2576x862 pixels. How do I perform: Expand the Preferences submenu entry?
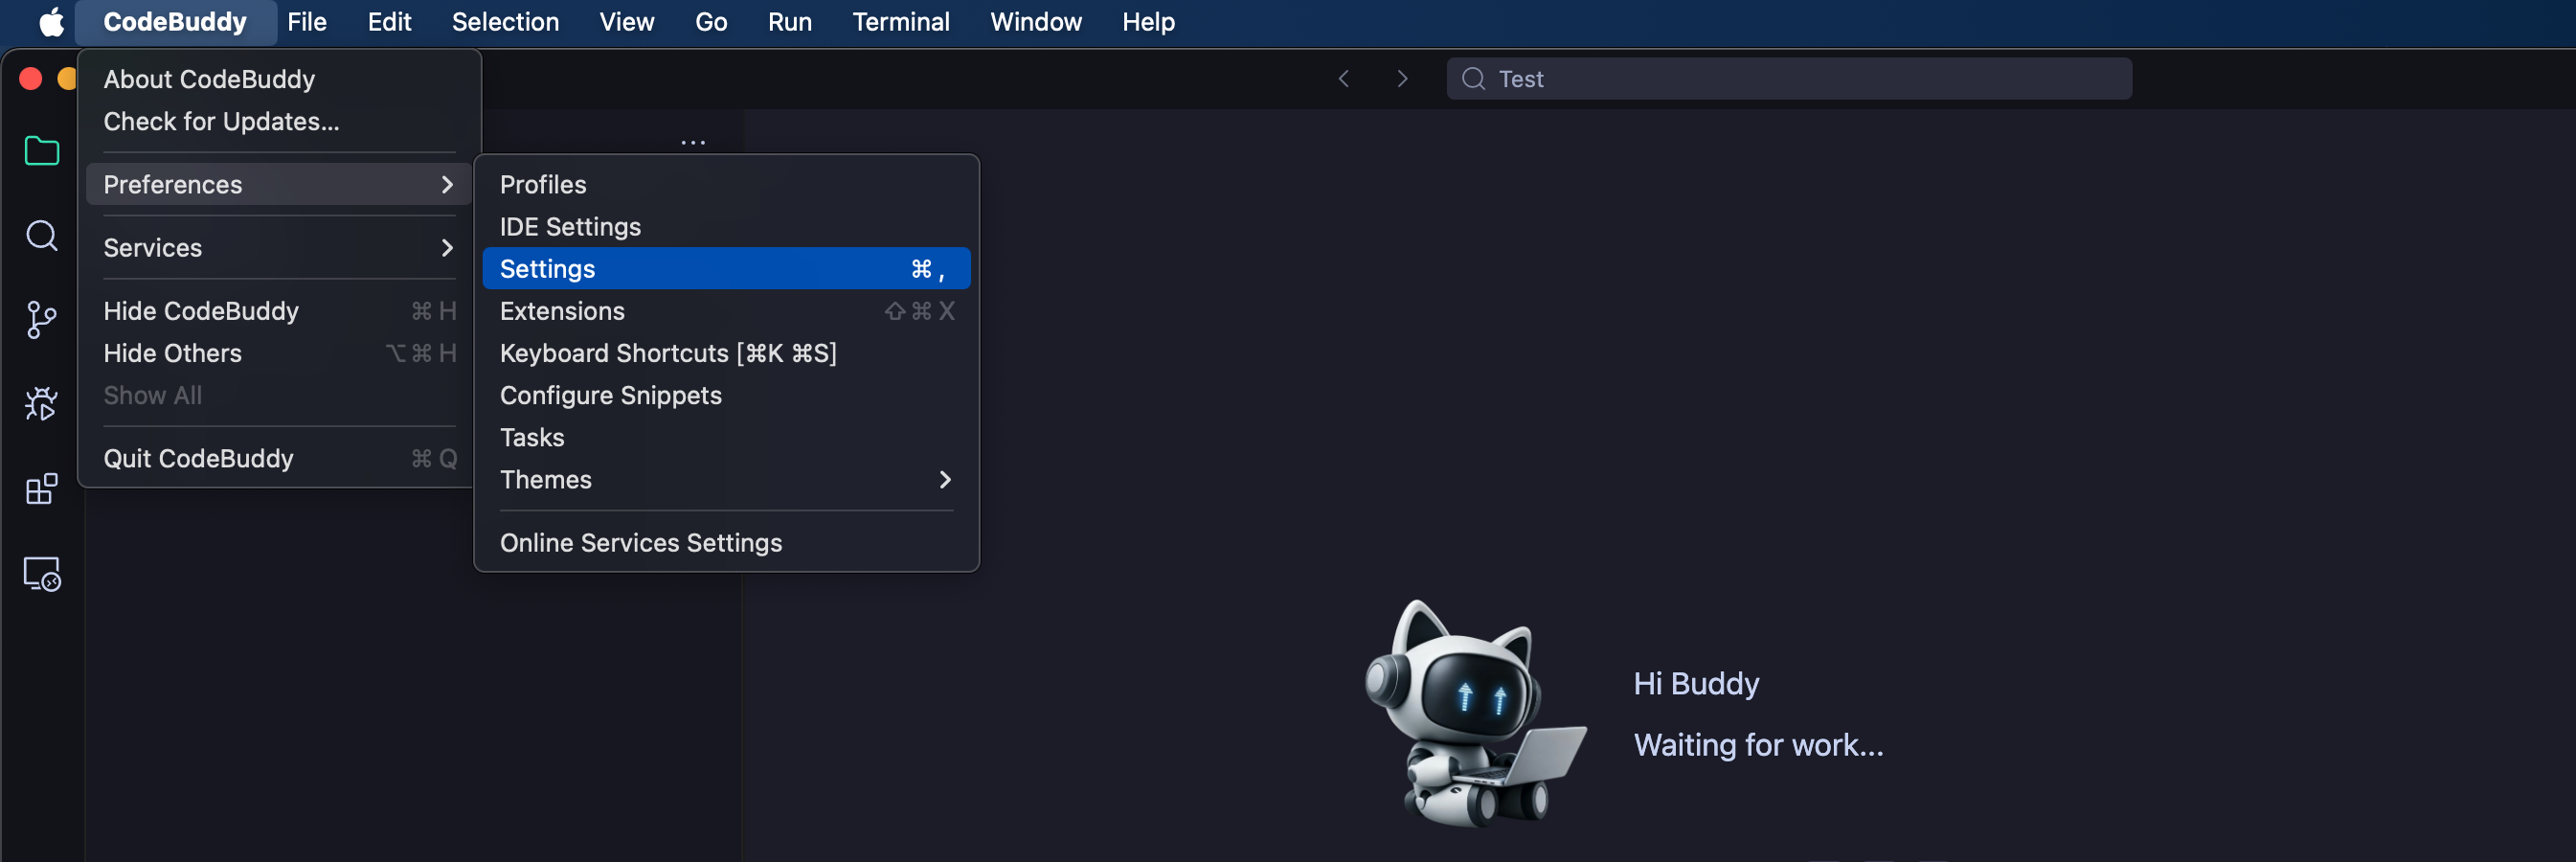278,185
